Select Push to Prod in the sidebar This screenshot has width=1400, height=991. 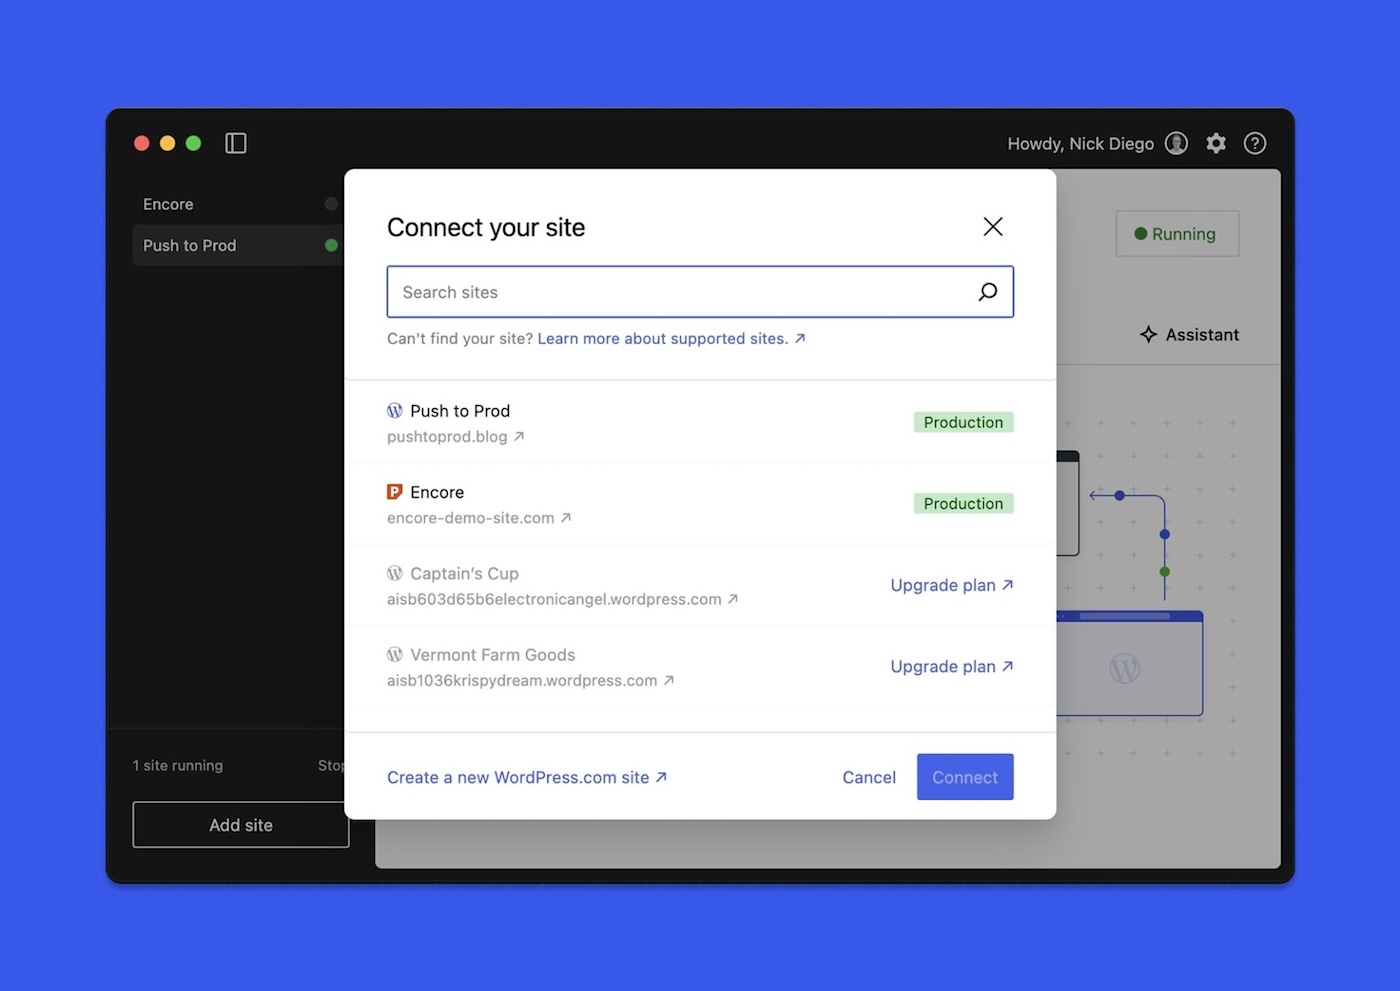coord(236,245)
